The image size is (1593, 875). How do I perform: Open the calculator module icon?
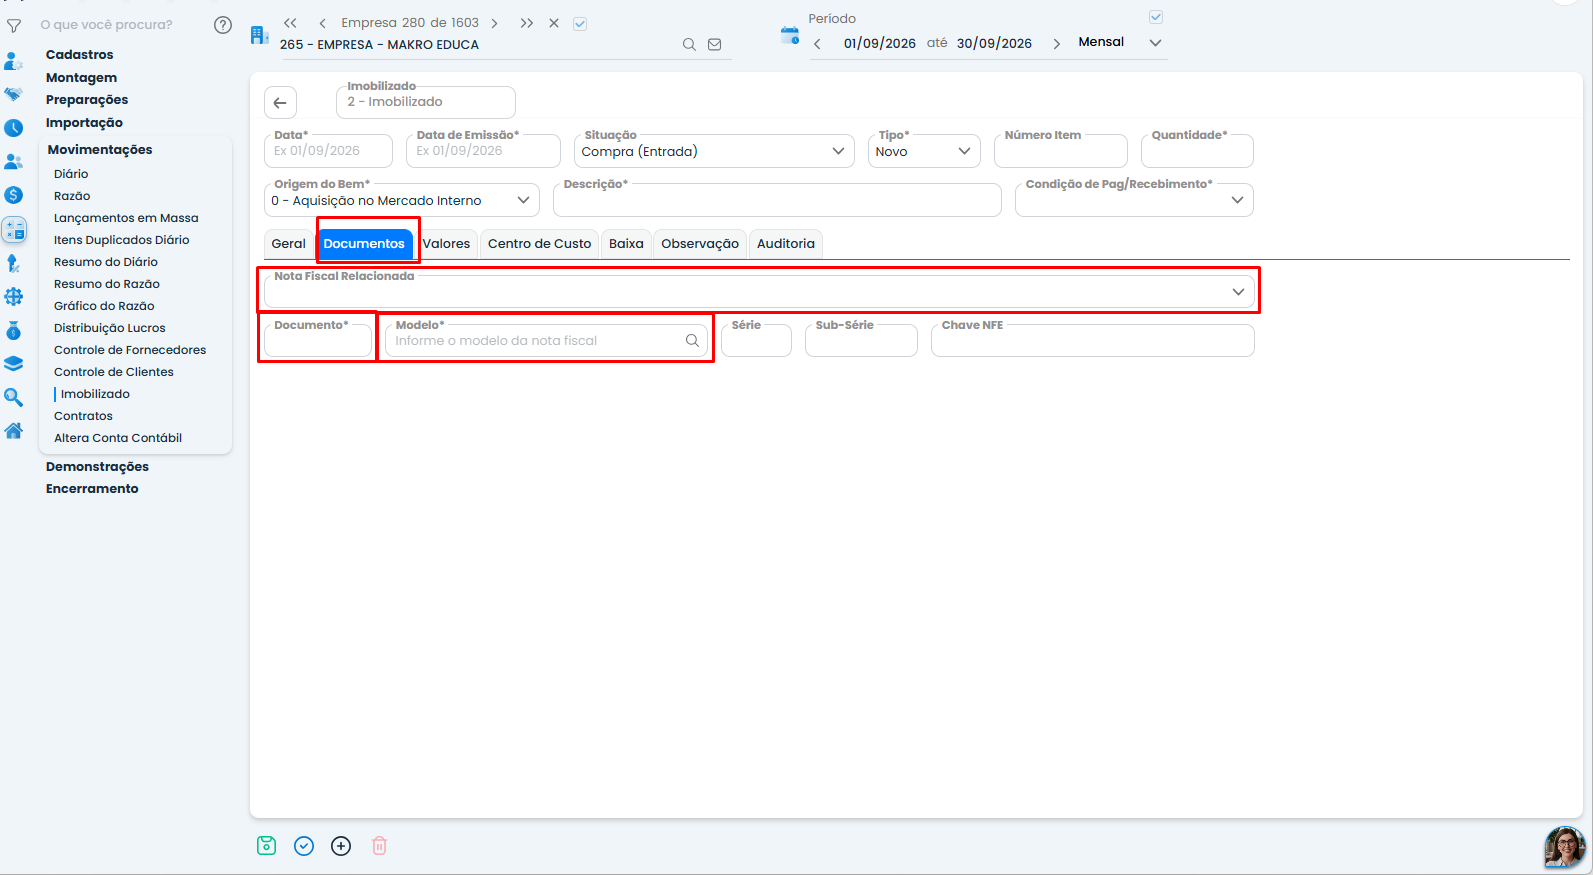[14, 229]
